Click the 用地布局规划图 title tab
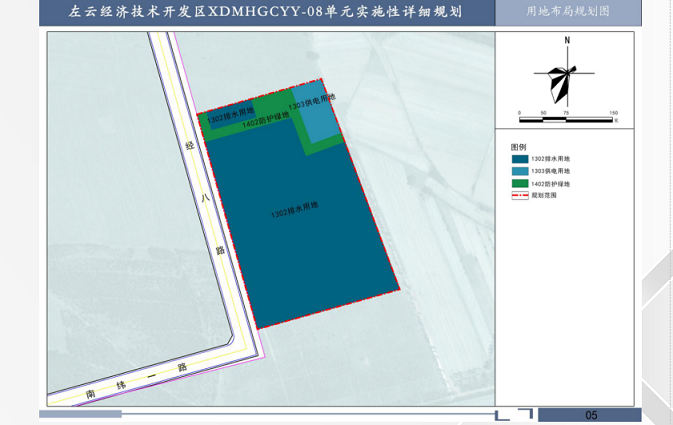Viewport: 673px width, 425px height. (x=566, y=12)
